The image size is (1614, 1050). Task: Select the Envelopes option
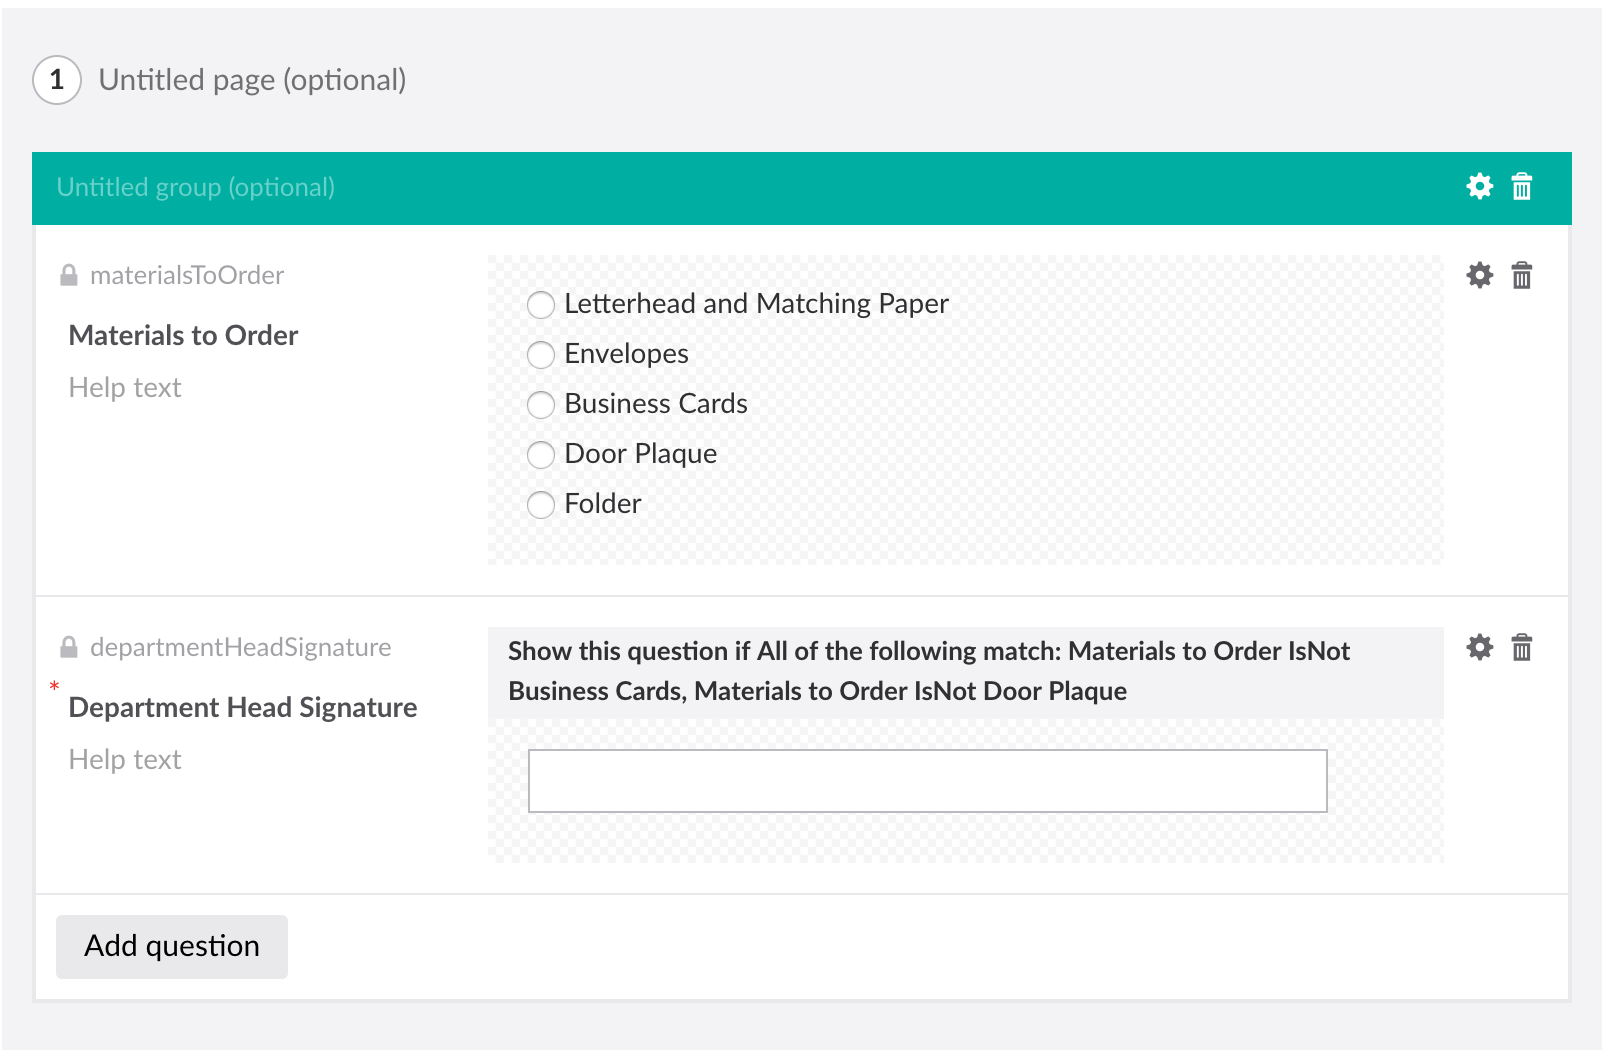pyautogui.click(x=541, y=355)
